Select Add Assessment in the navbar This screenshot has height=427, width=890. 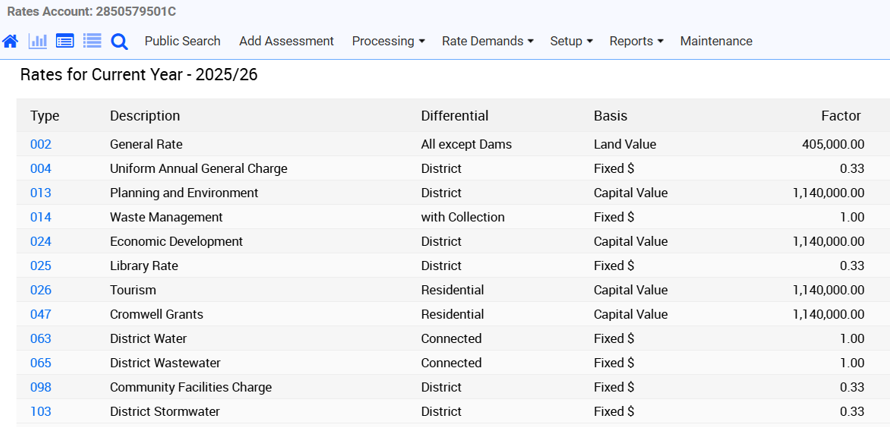coord(286,41)
